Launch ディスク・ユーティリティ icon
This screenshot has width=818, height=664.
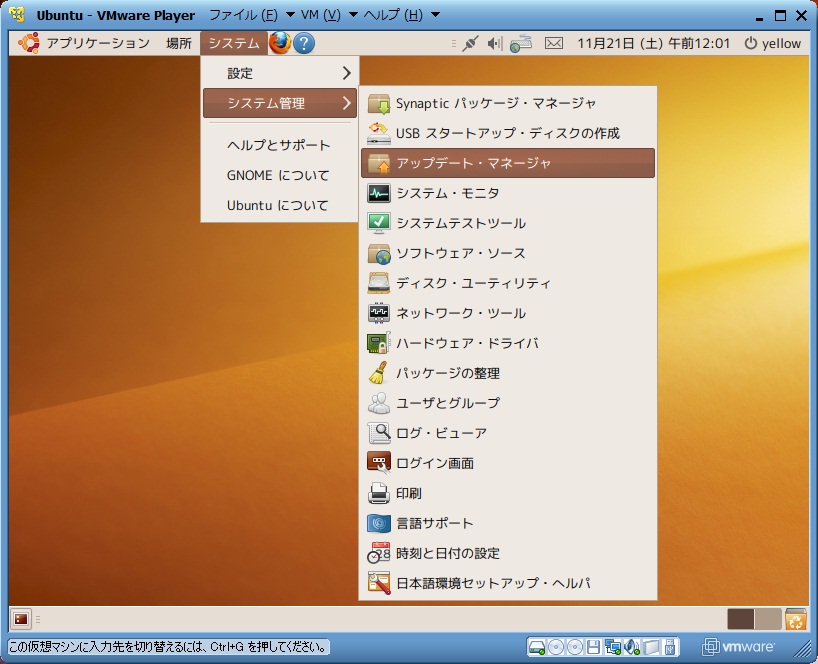[379, 283]
